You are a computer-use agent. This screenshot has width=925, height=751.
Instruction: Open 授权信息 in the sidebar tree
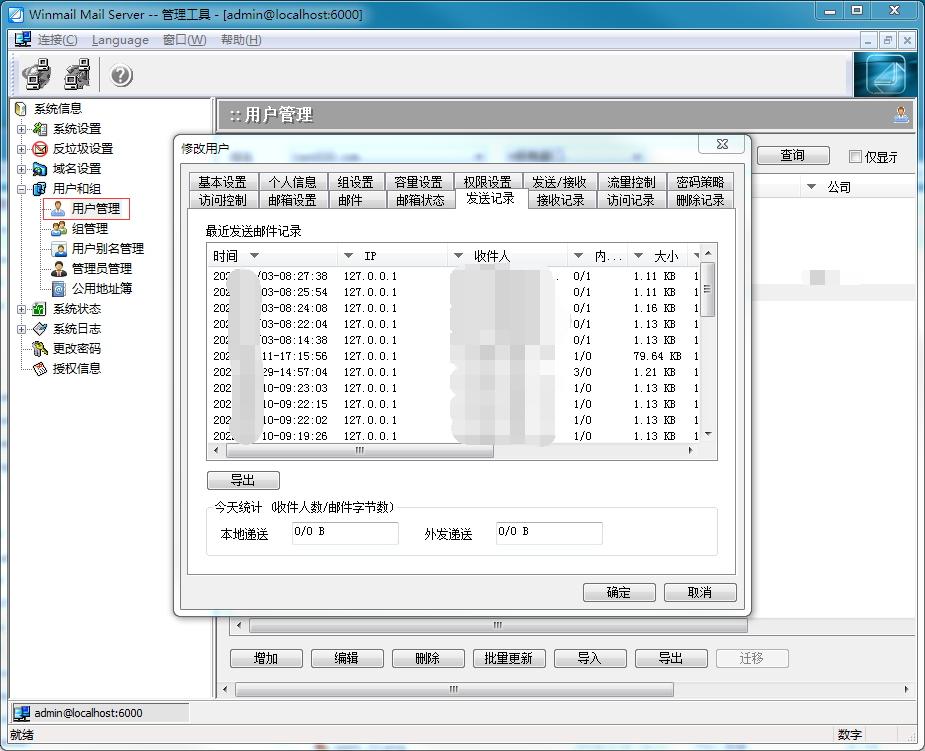coord(77,368)
